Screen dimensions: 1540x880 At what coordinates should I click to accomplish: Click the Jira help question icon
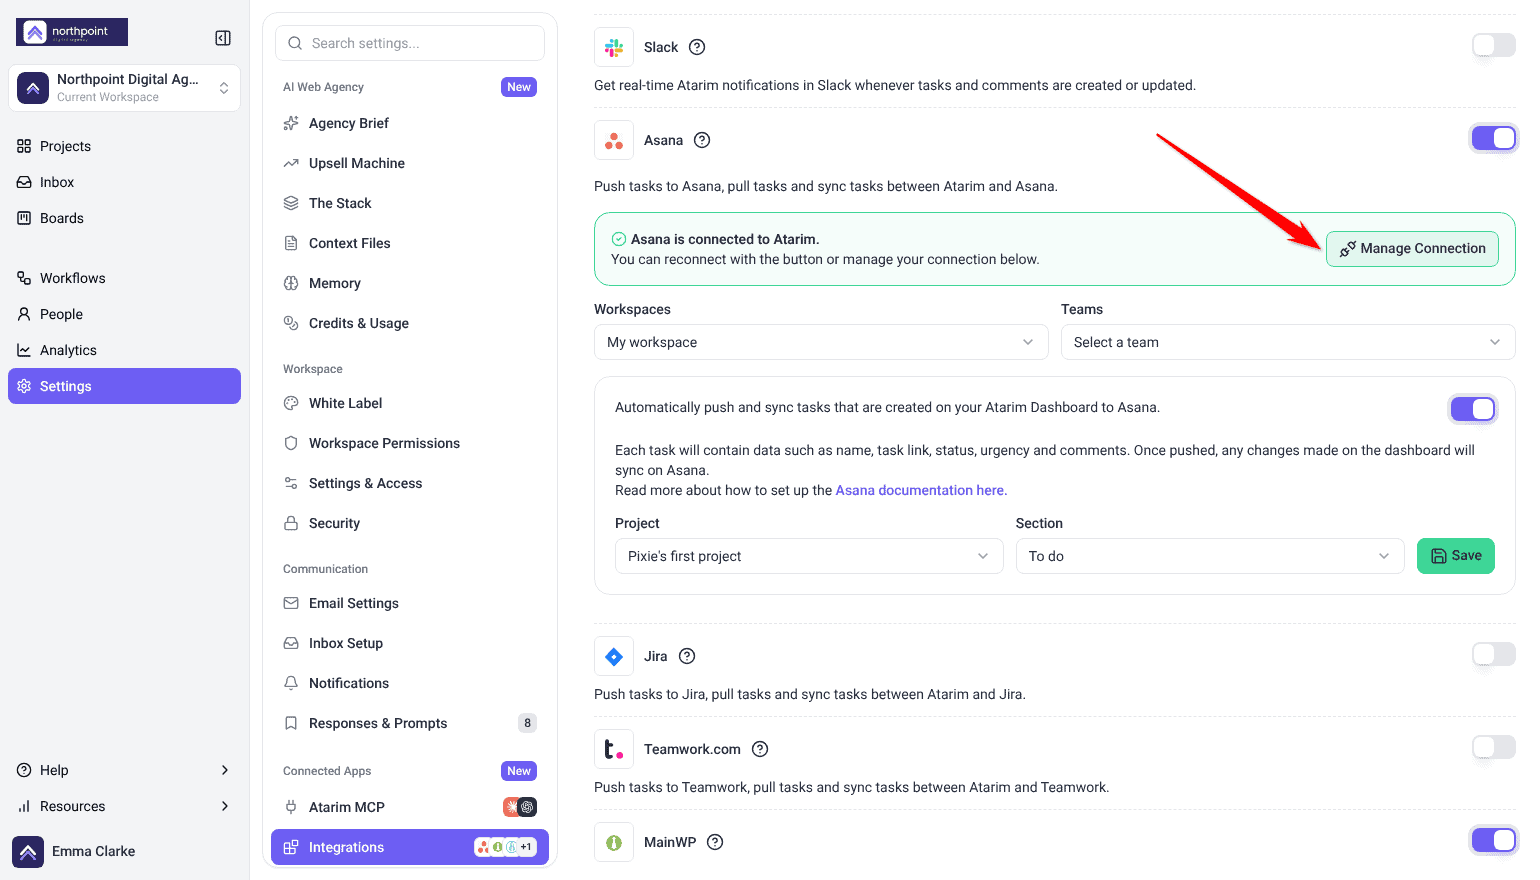(687, 656)
